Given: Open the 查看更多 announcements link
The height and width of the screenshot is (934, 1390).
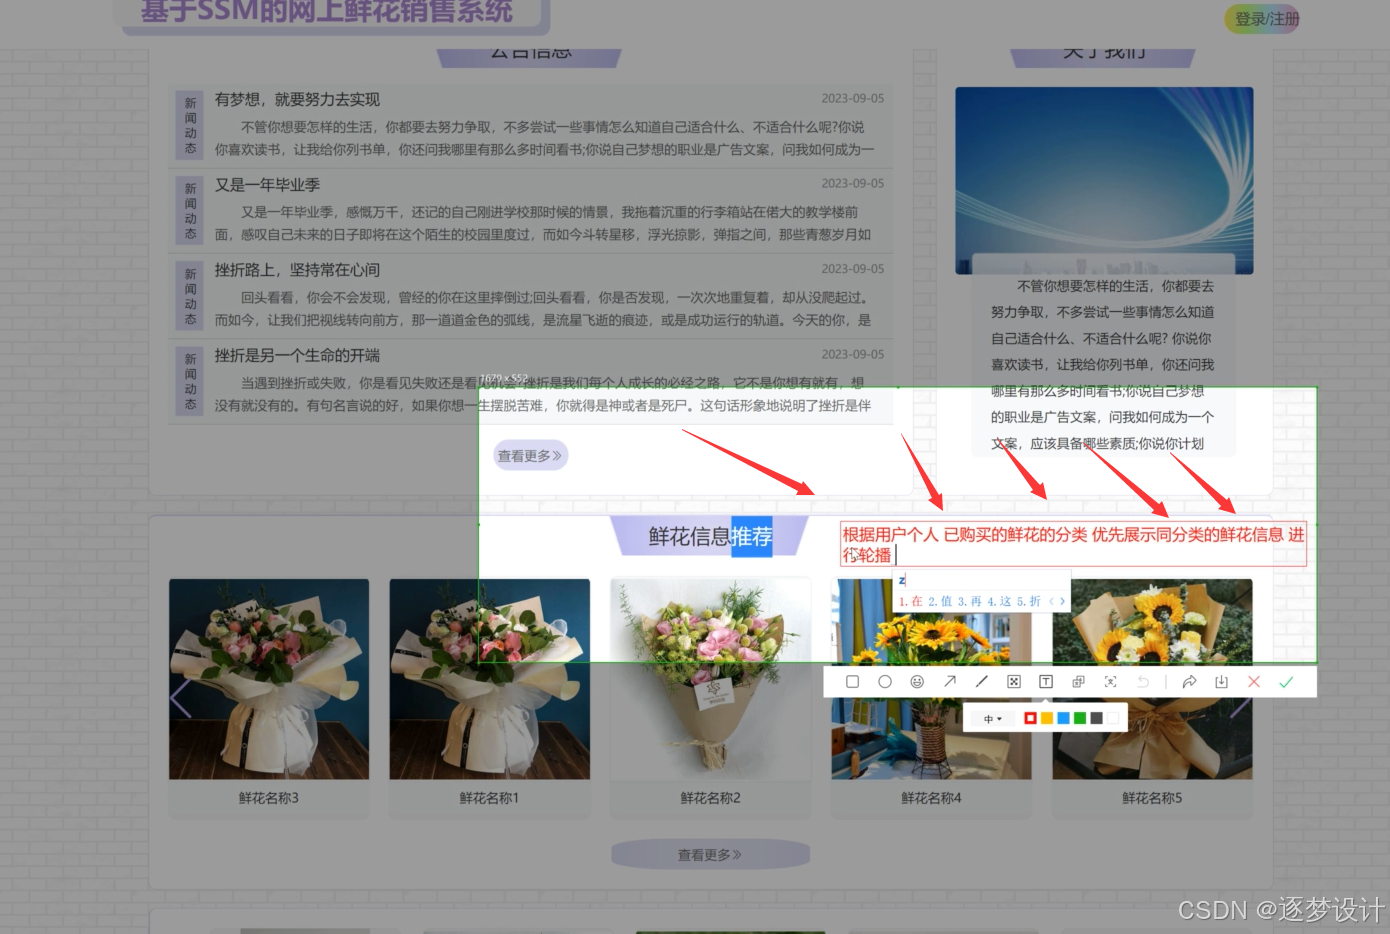Looking at the screenshot, I should [x=529, y=455].
